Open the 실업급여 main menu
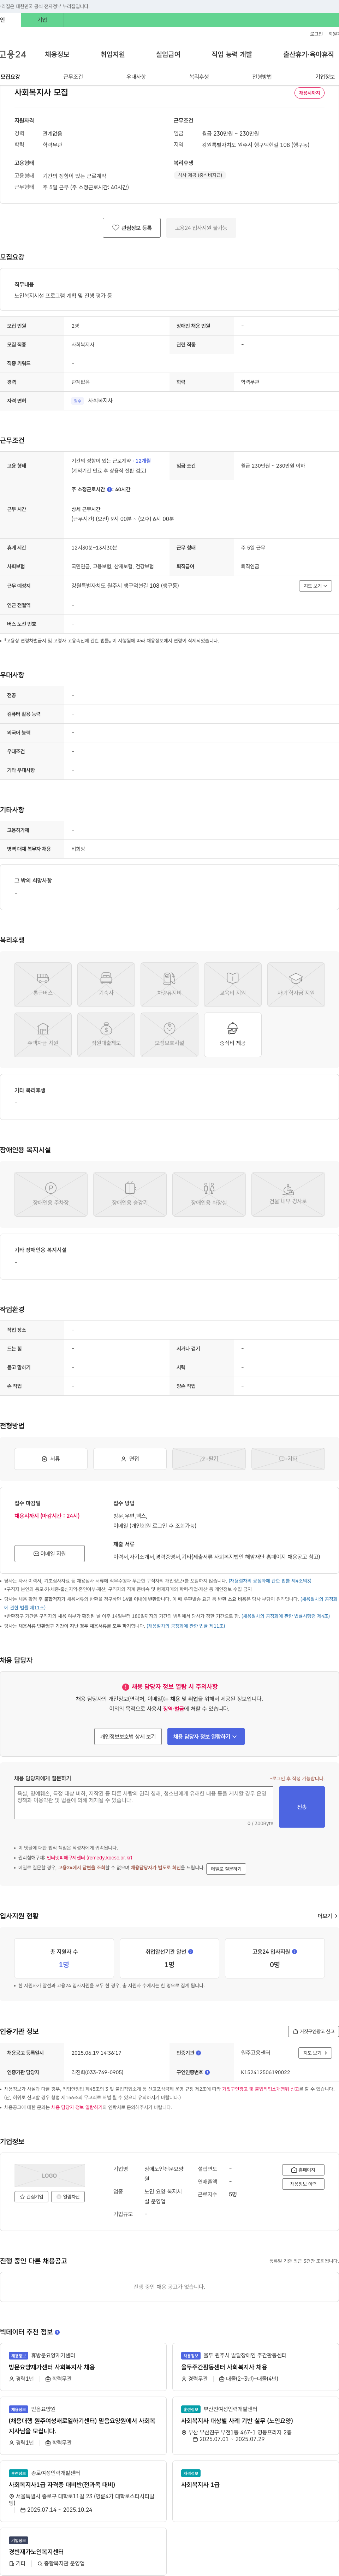Screen dimensions: 339x2576 (168, 54)
